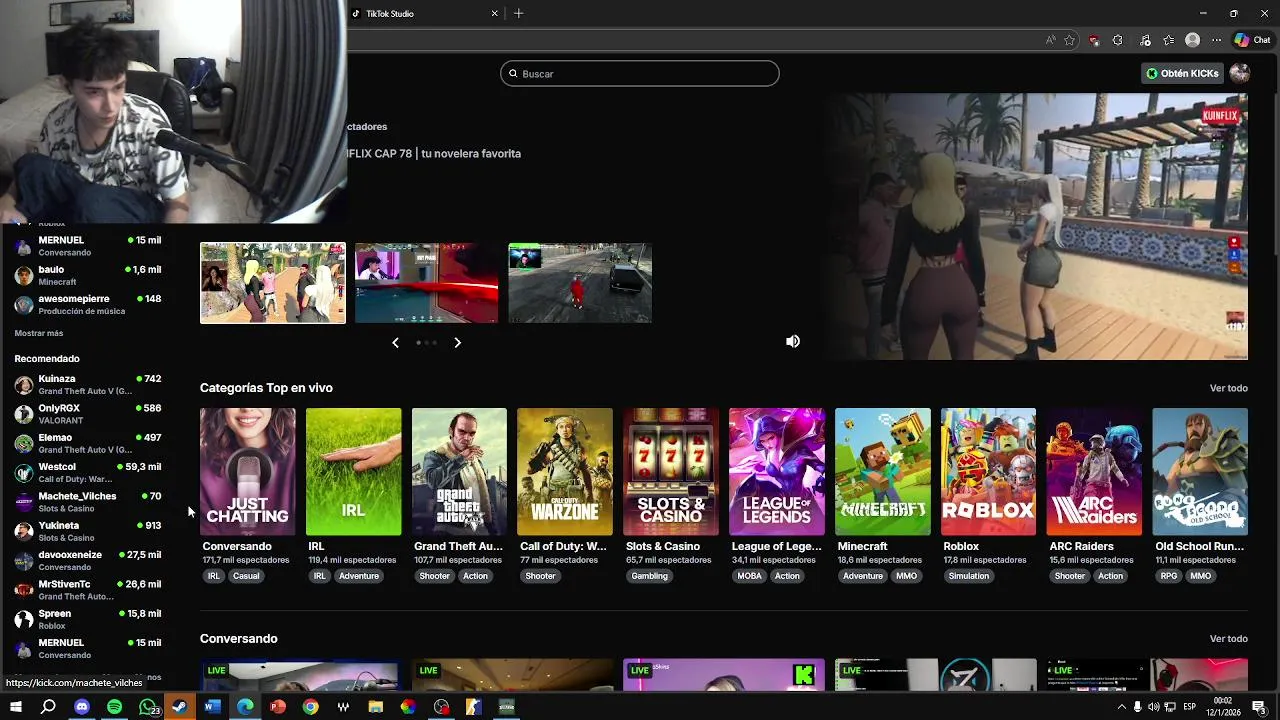Open system volume icon in tray

(x=1154, y=707)
